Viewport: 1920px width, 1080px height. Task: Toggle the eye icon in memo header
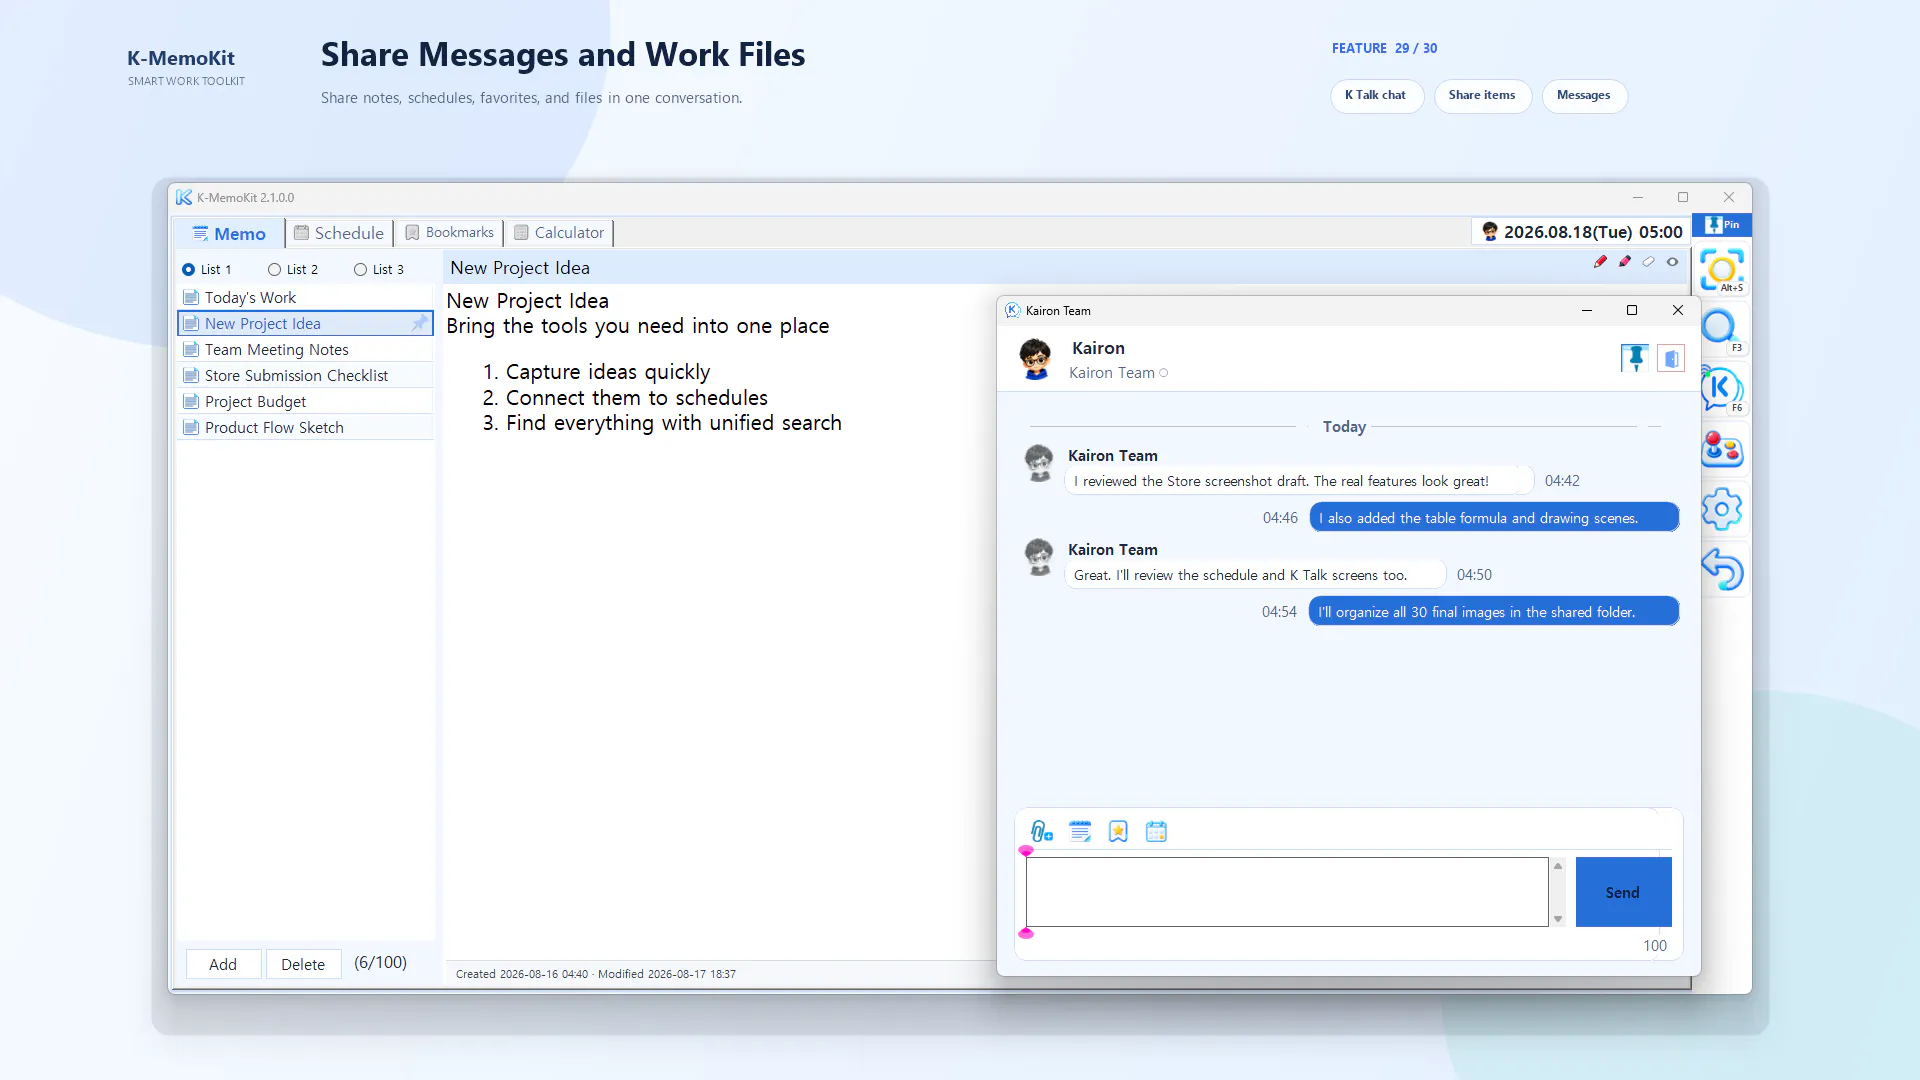coord(1672,262)
